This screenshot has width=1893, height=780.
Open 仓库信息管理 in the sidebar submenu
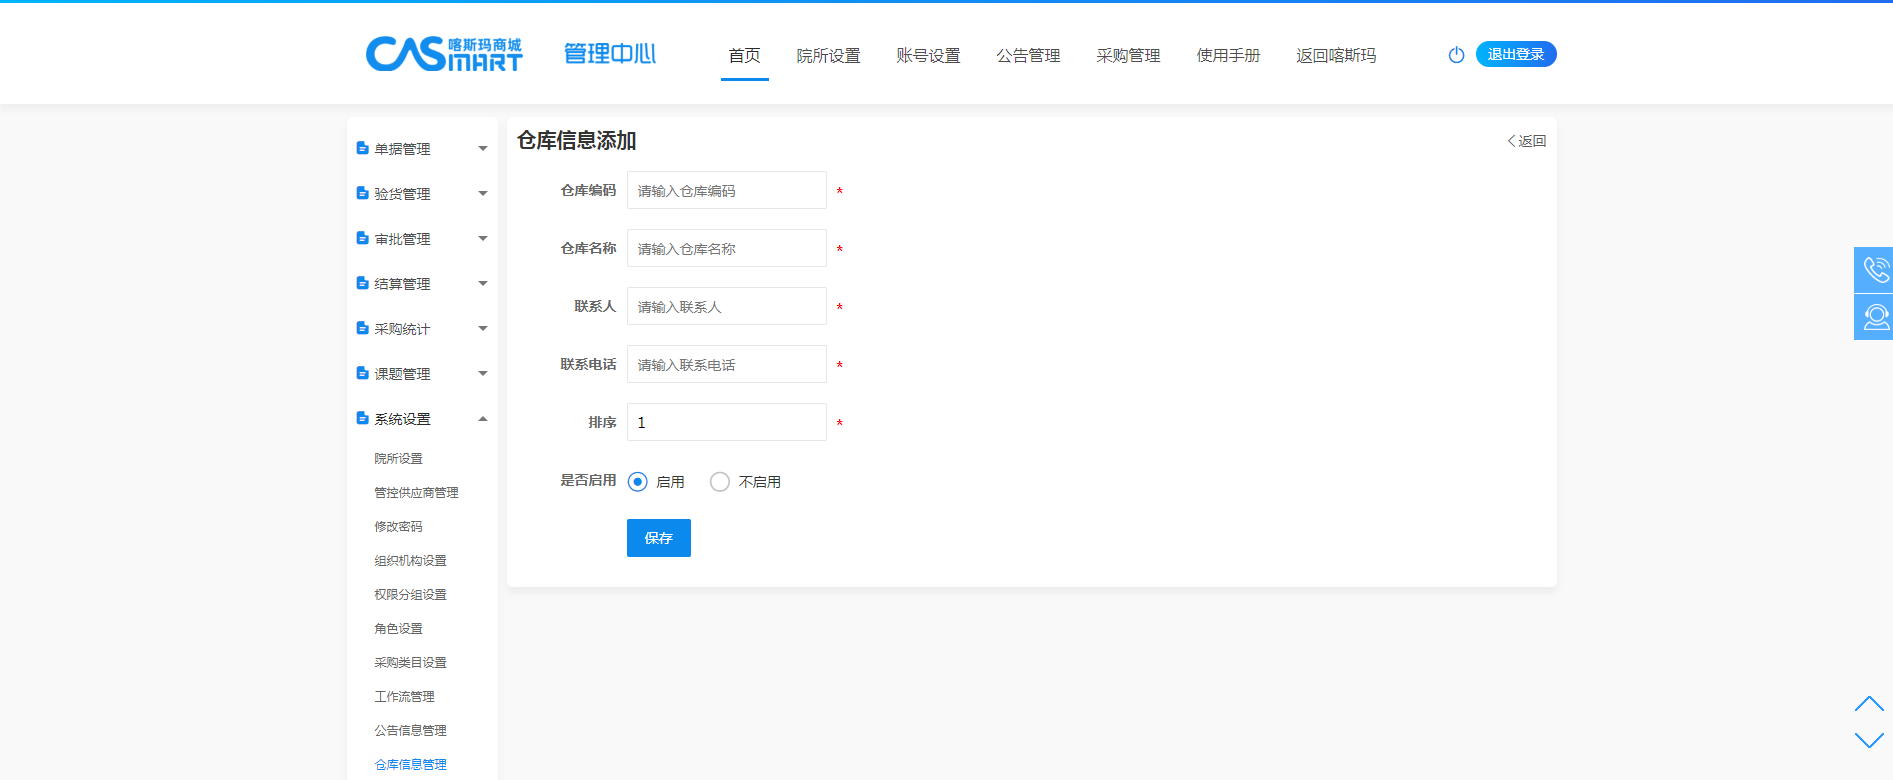pos(411,764)
